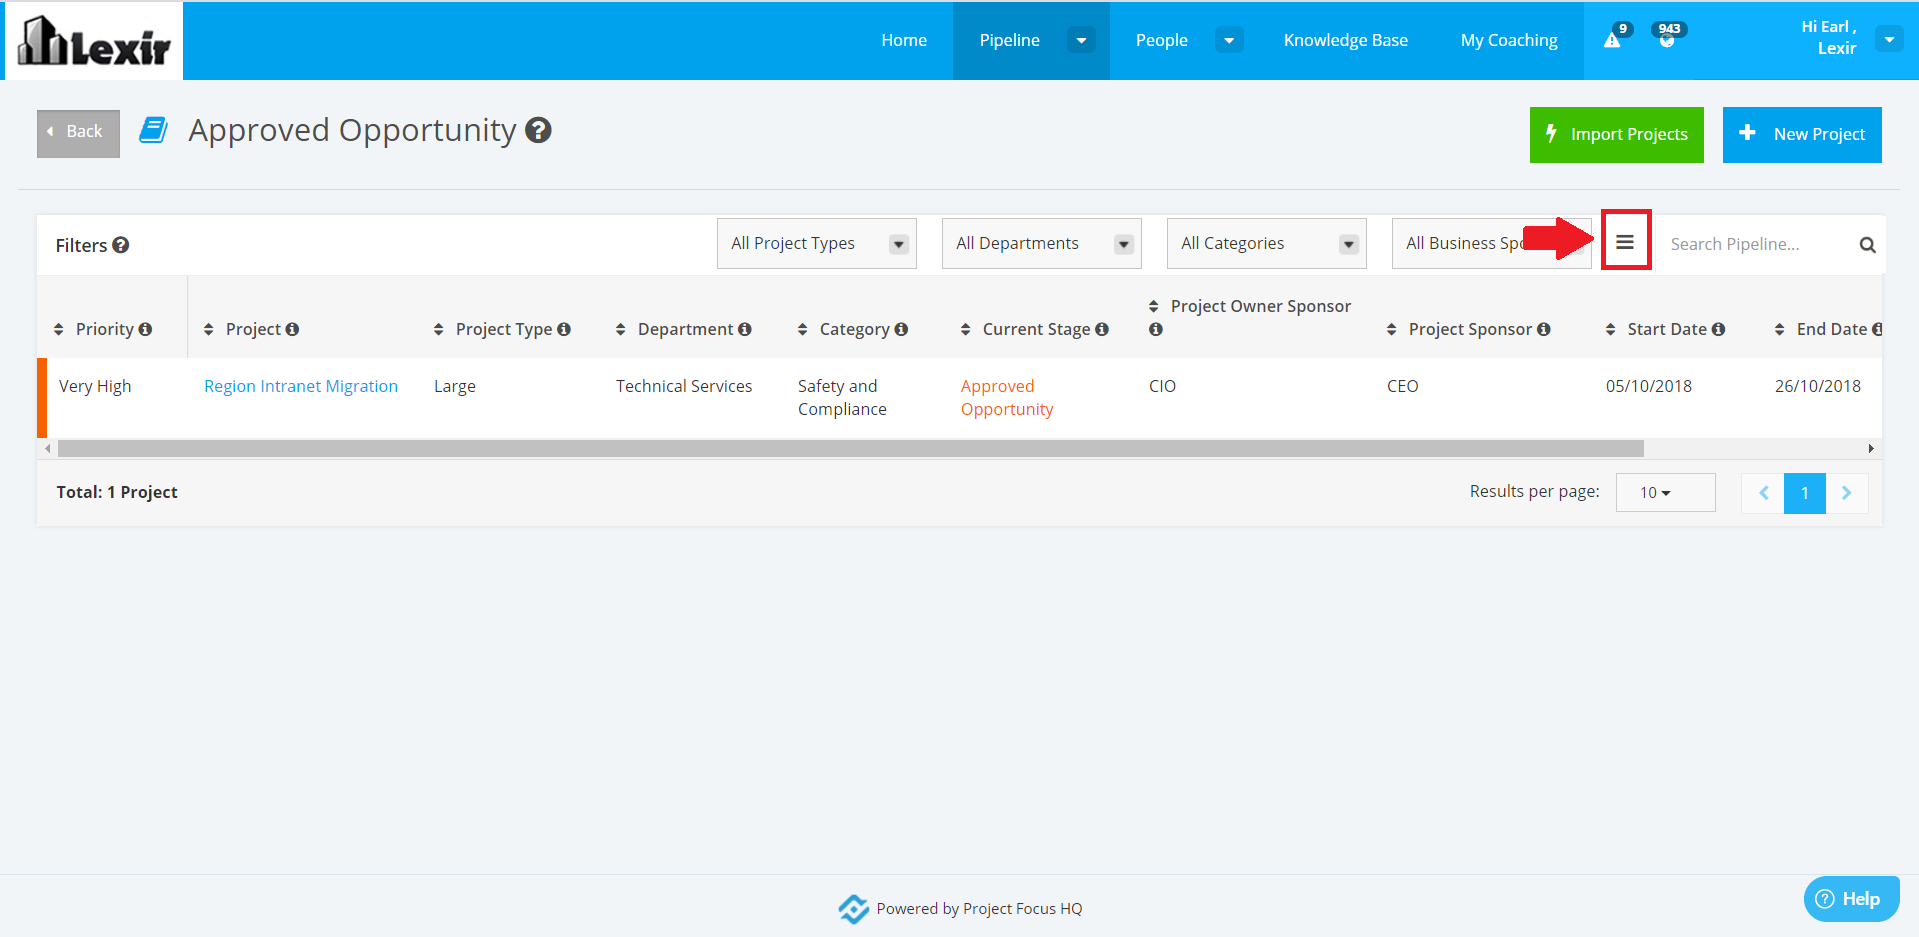Viewport: 1919px width, 937px height.
Task: Click info icon next to Project Sponsor
Action: click(x=1544, y=329)
